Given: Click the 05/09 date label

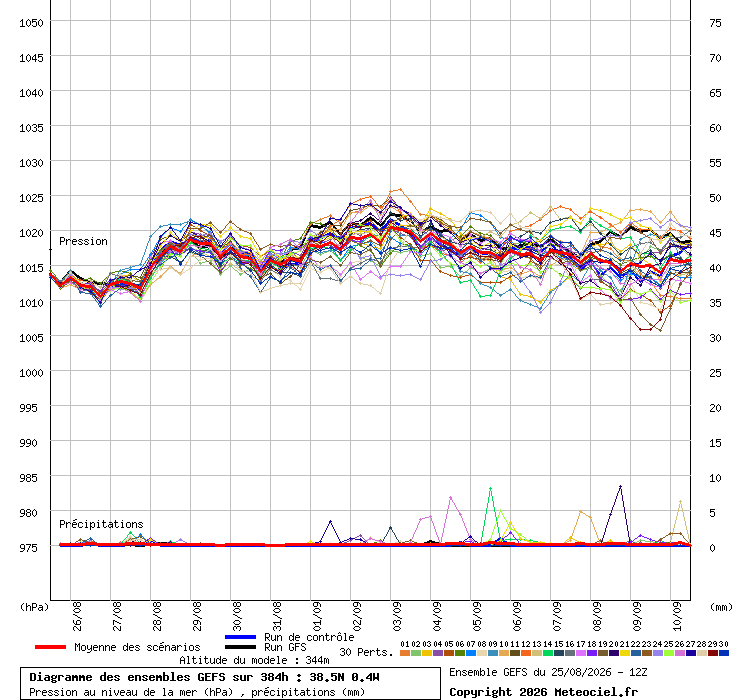Looking at the screenshot, I should [477, 616].
